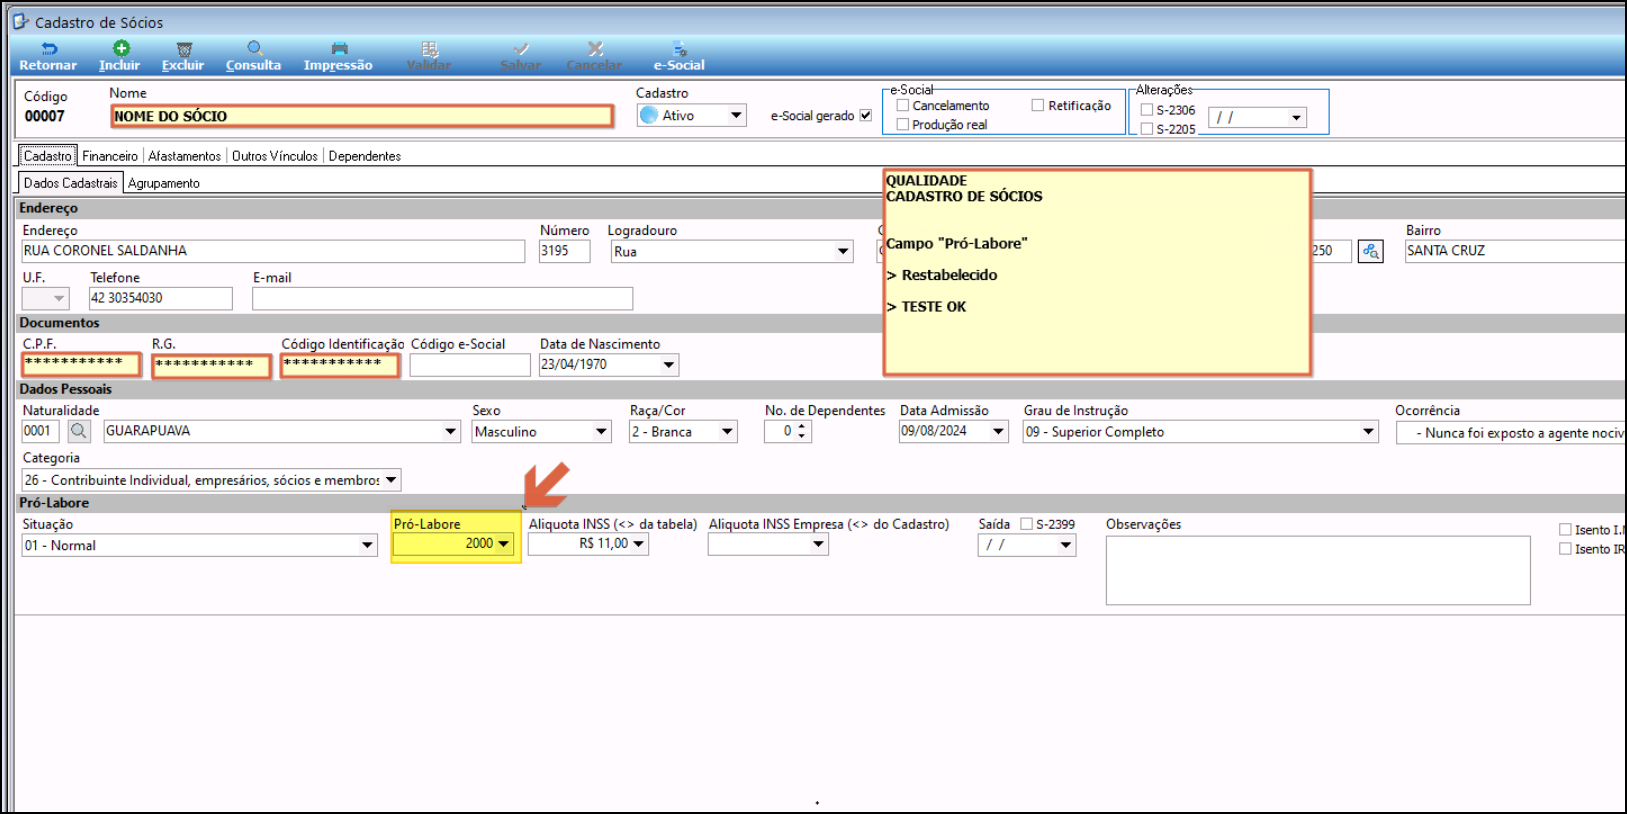Image resolution: width=1627 pixels, height=814 pixels.
Task: Click the Observações text area
Action: (x=1318, y=570)
